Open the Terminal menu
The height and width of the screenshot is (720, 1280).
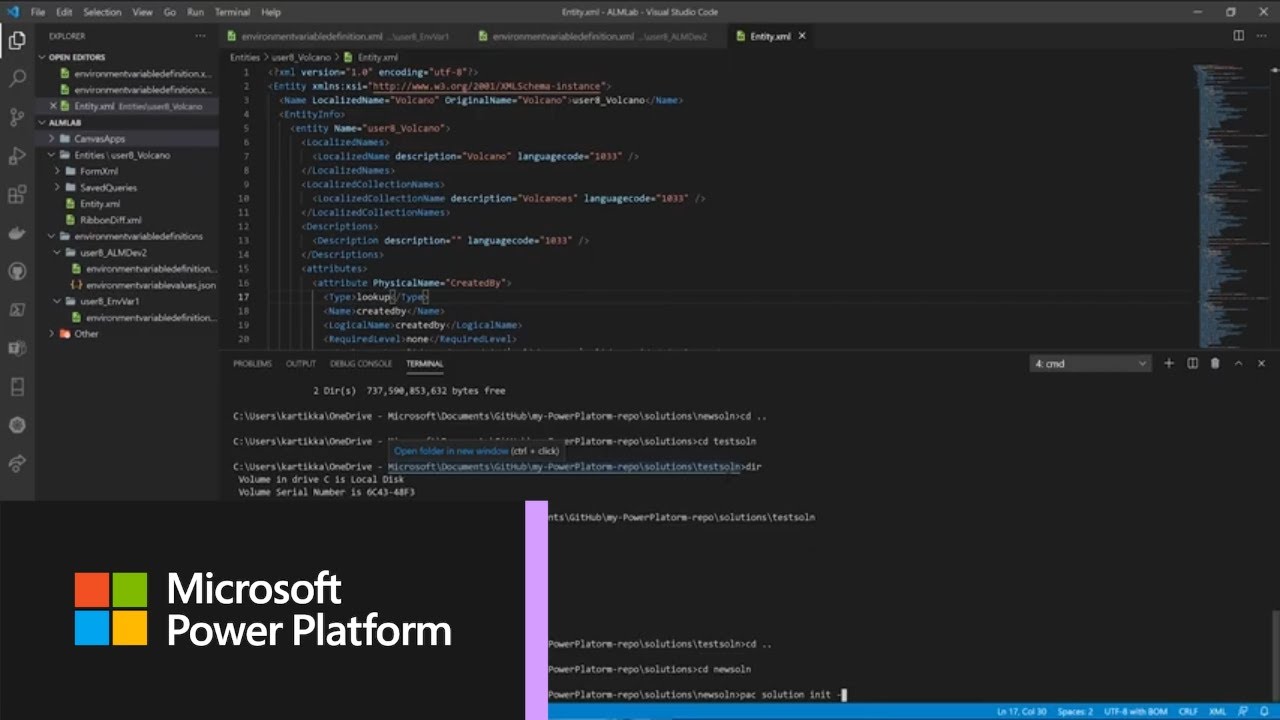233,12
